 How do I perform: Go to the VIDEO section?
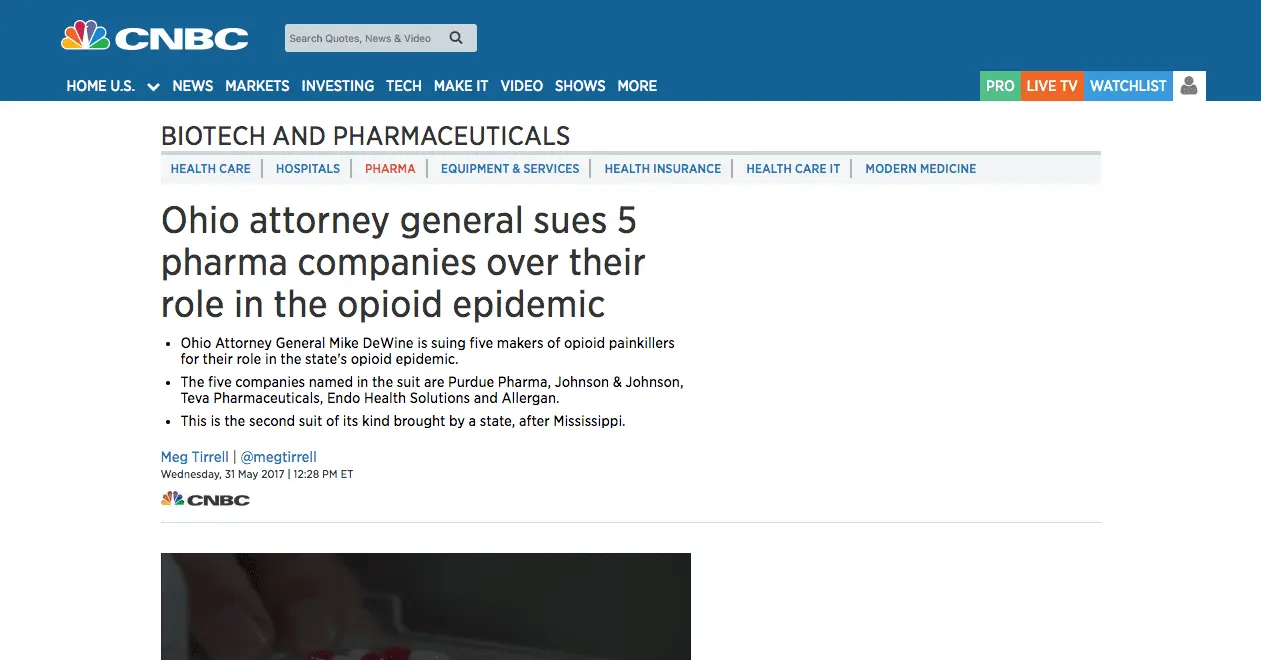pyautogui.click(x=522, y=86)
